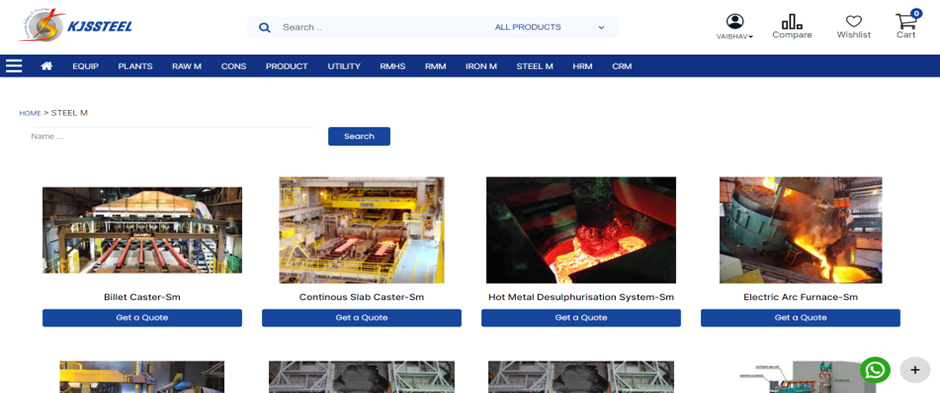
Task: Click the blue Search button
Action: click(359, 137)
